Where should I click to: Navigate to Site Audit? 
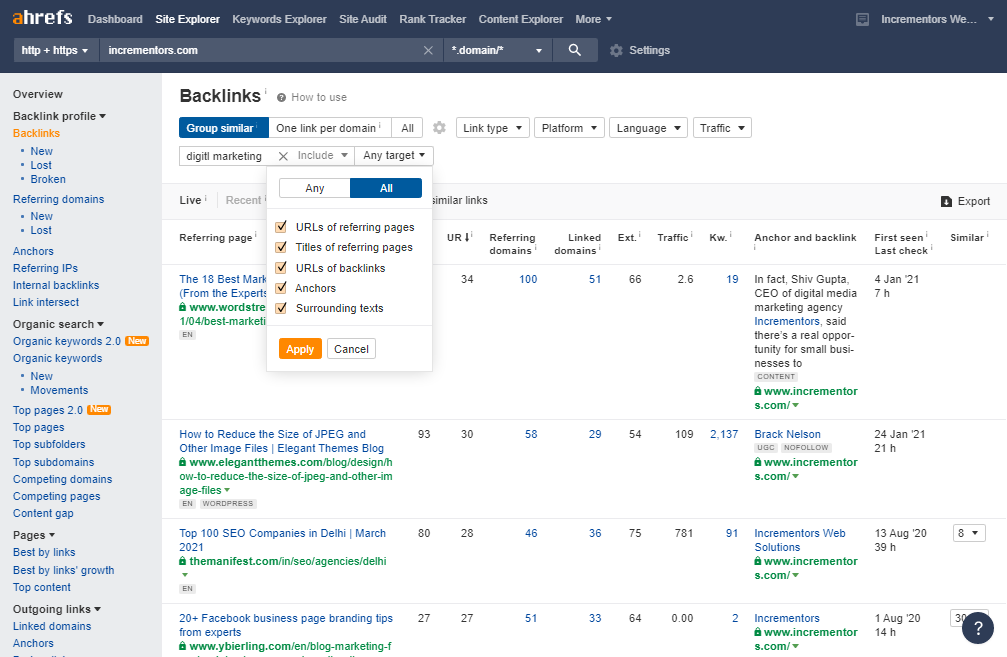coord(363,19)
